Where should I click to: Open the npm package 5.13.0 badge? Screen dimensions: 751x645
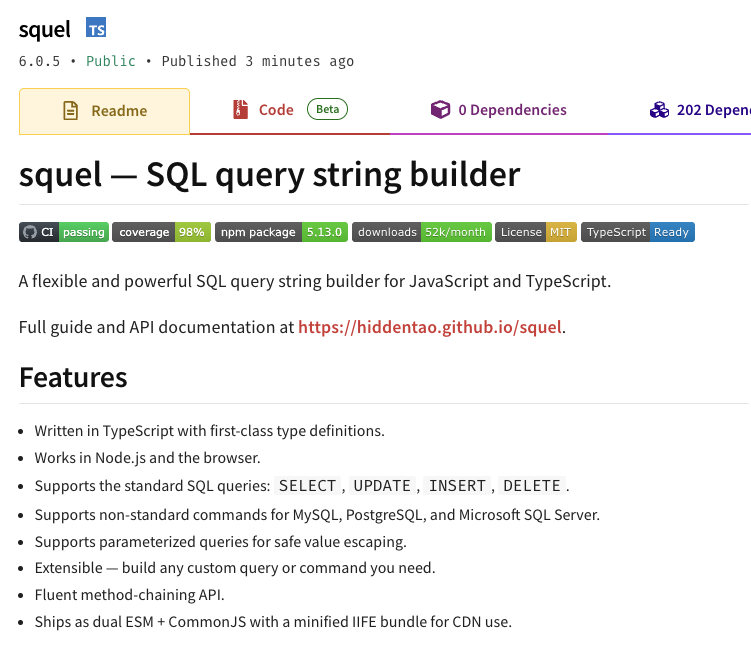tap(281, 232)
